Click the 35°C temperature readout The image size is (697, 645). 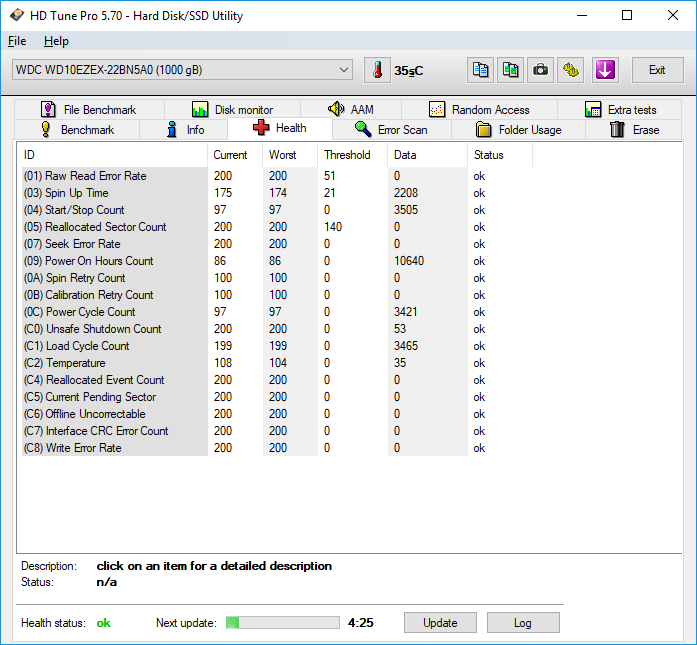[x=409, y=71]
